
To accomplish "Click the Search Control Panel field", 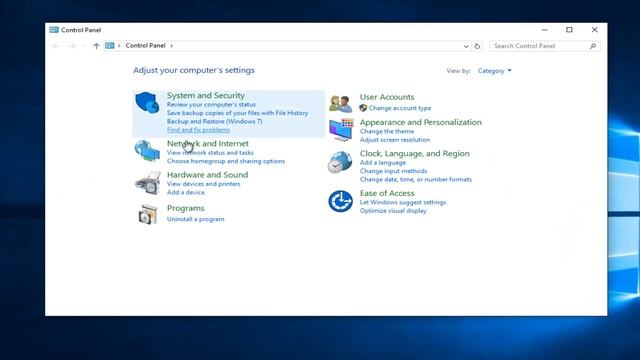I will pyautogui.click(x=545, y=46).
